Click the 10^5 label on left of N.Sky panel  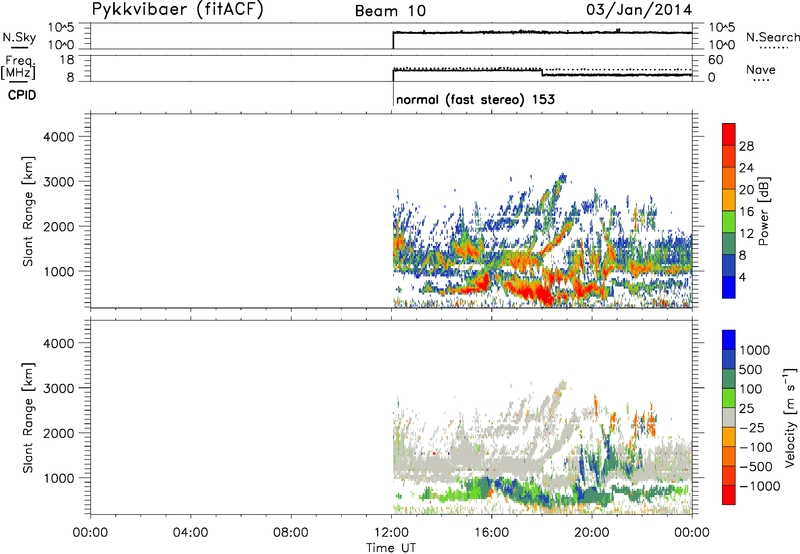pyautogui.click(x=61, y=28)
